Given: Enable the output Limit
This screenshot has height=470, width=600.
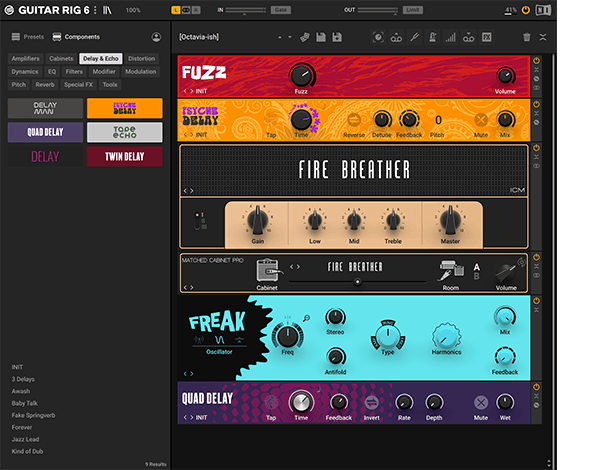Looking at the screenshot, I should (x=413, y=10).
